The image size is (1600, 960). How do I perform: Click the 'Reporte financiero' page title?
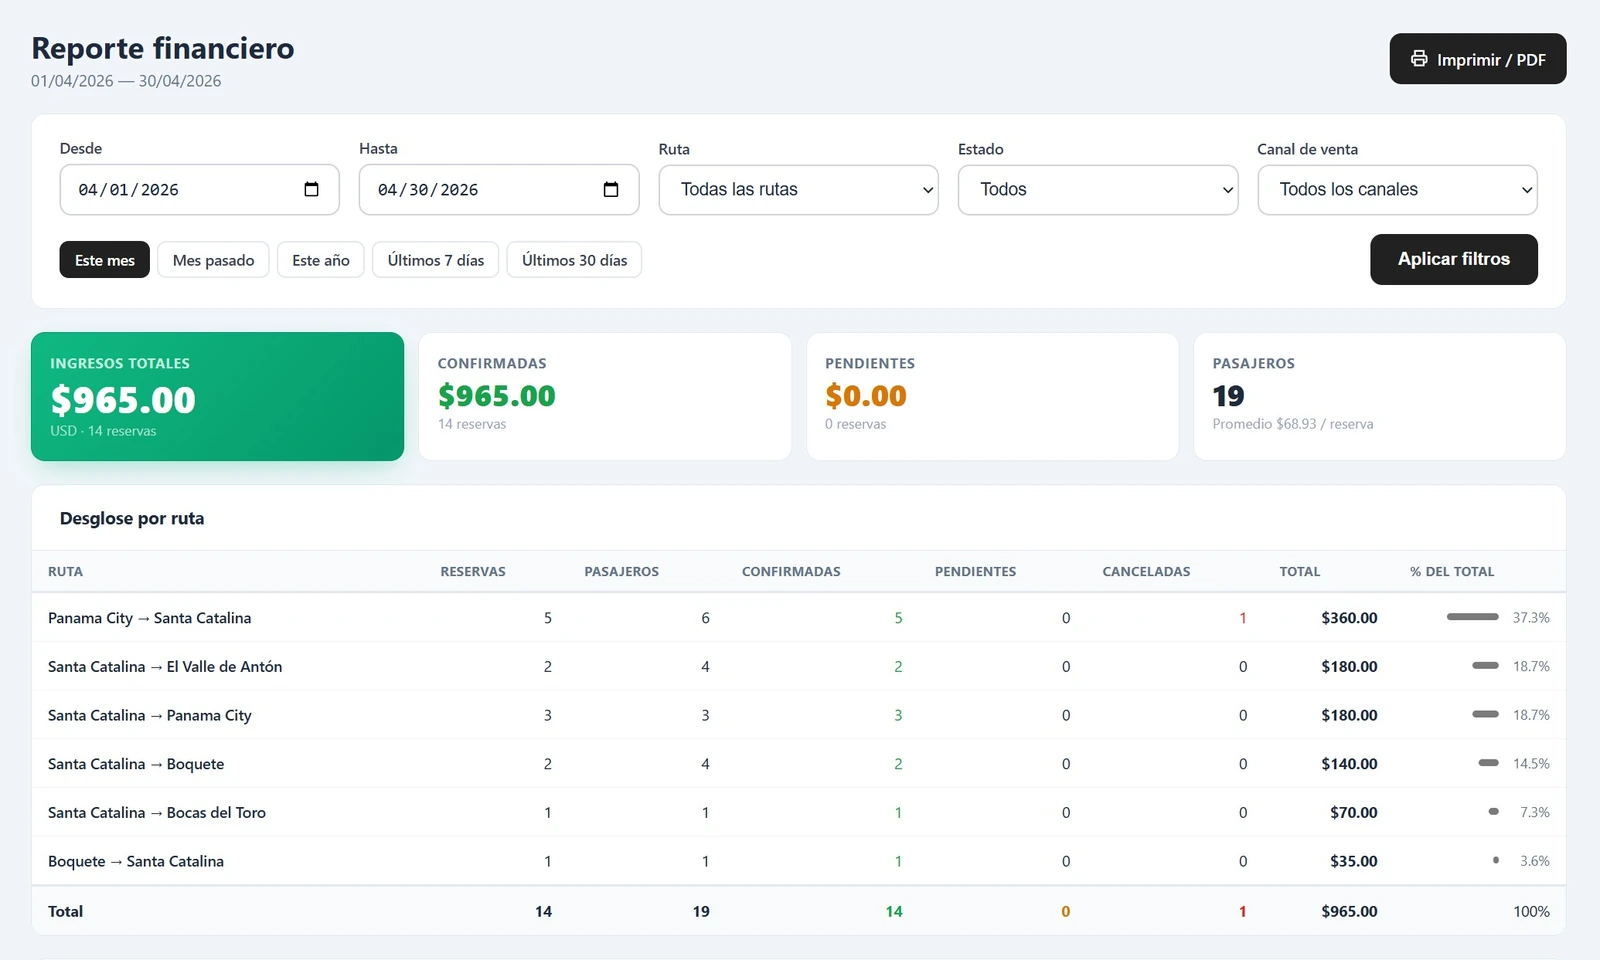point(163,48)
